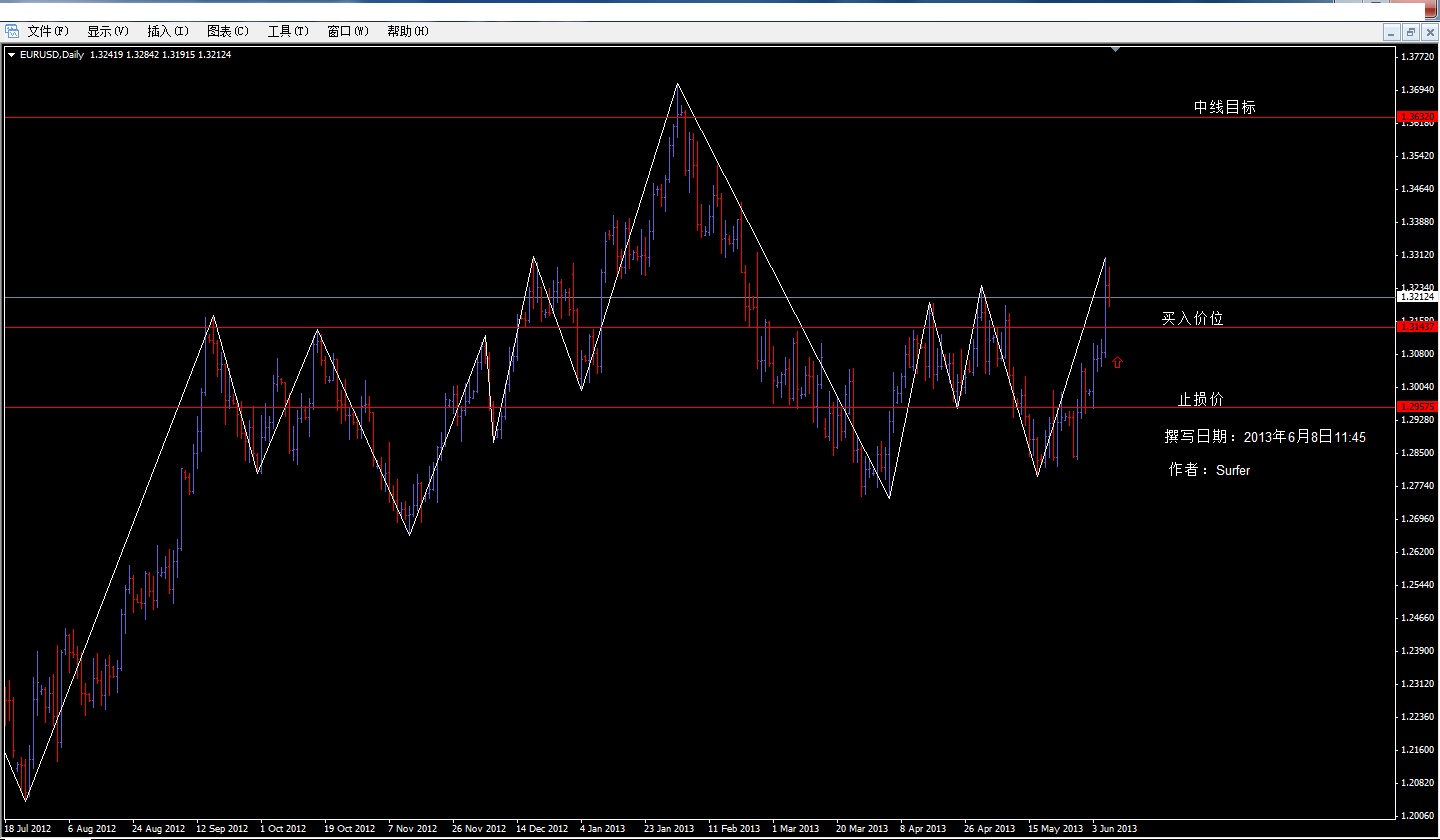
Task: Click the 12 Sep 2012 date label
Action: [x=221, y=828]
